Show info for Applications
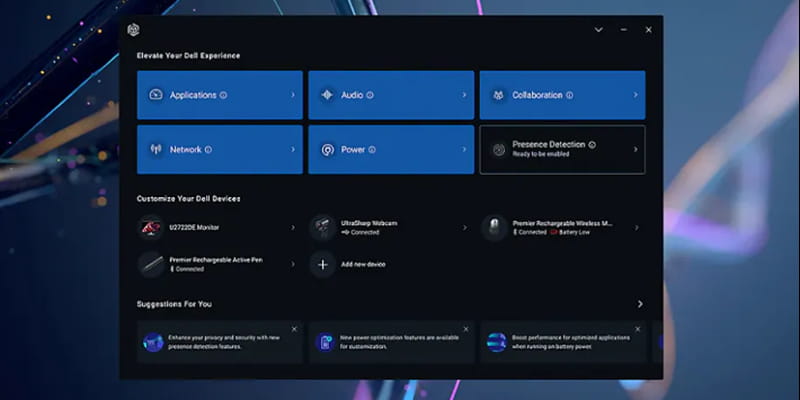 tap(223, 95)
